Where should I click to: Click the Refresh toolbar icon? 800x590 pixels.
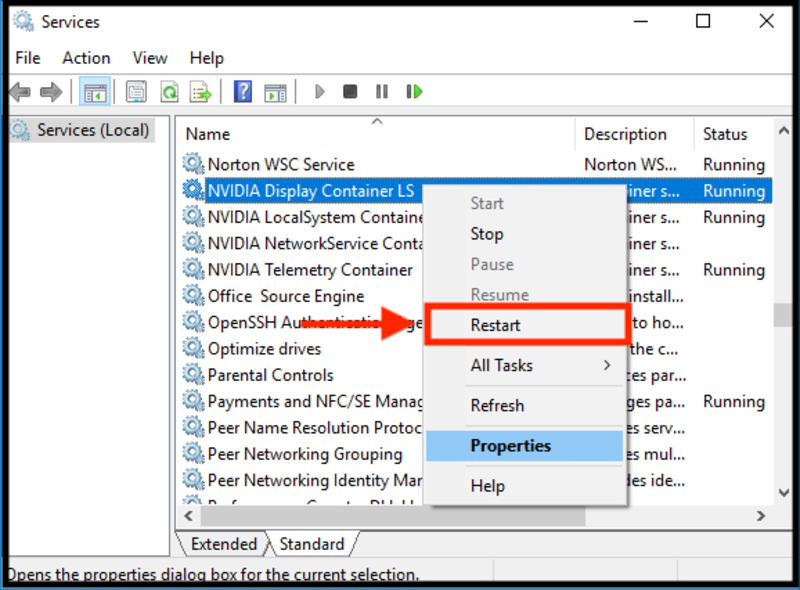coord(169,92)
